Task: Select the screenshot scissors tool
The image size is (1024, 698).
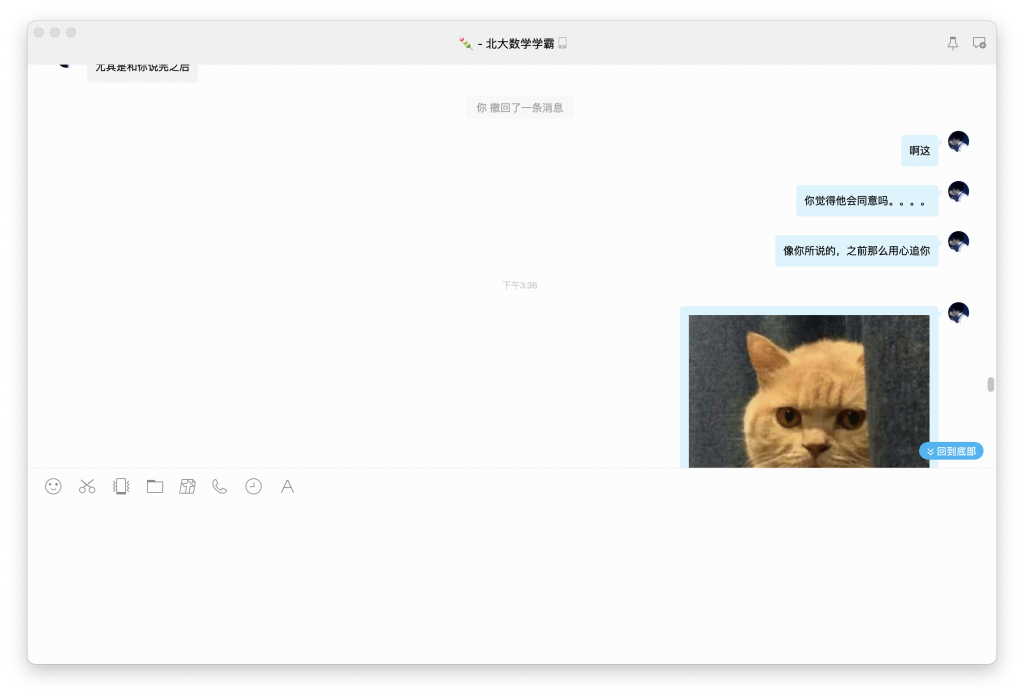Action: [87, 486]
